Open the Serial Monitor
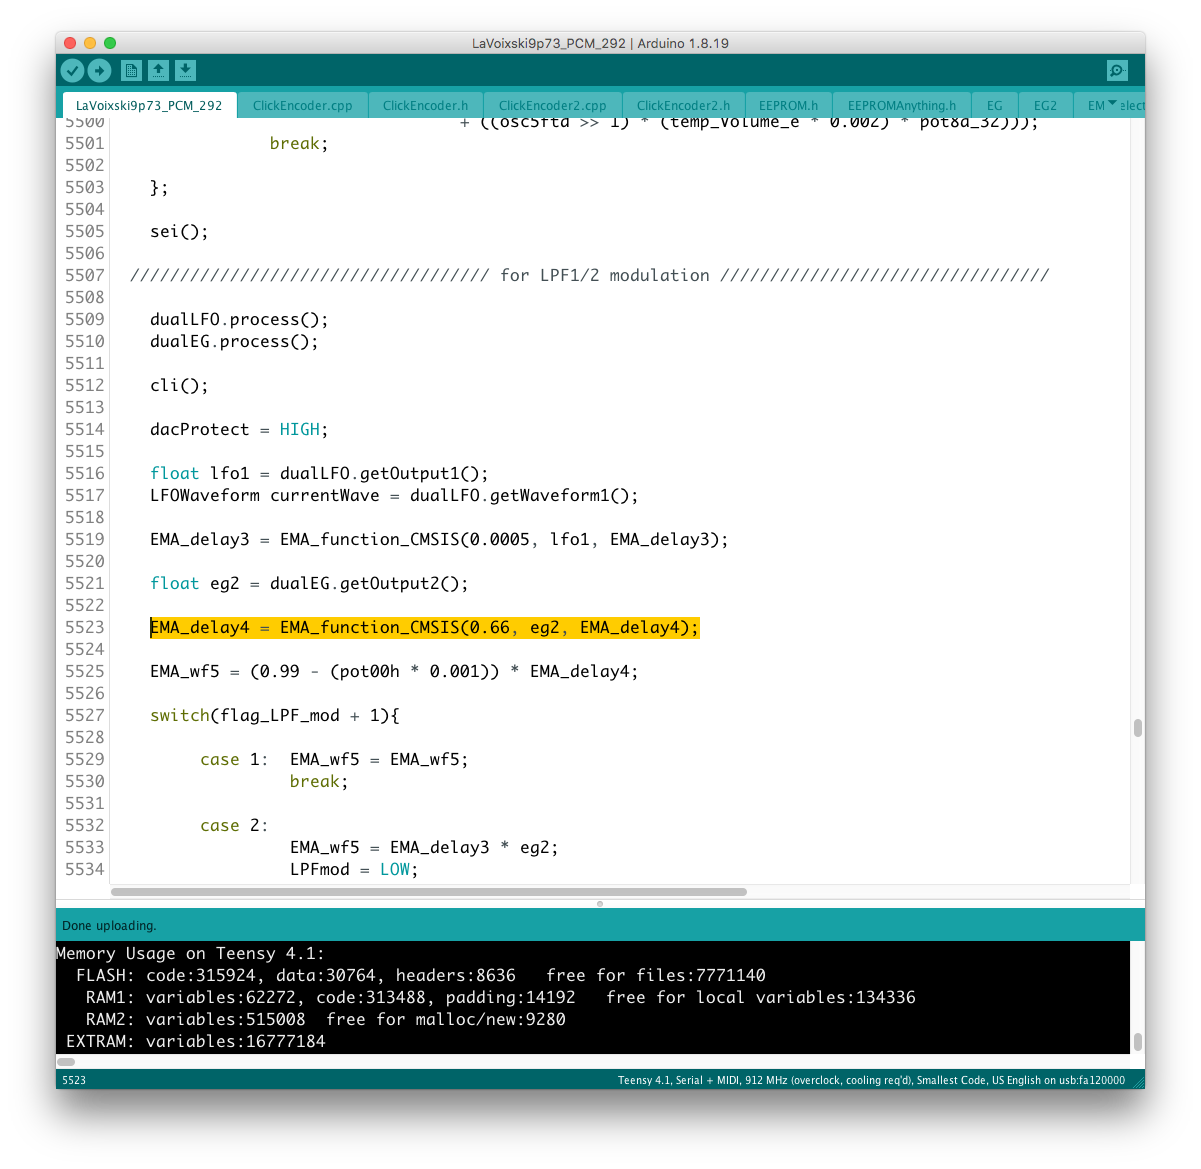Viewport: 1201px width, 1169px height. coord(1117,70)
